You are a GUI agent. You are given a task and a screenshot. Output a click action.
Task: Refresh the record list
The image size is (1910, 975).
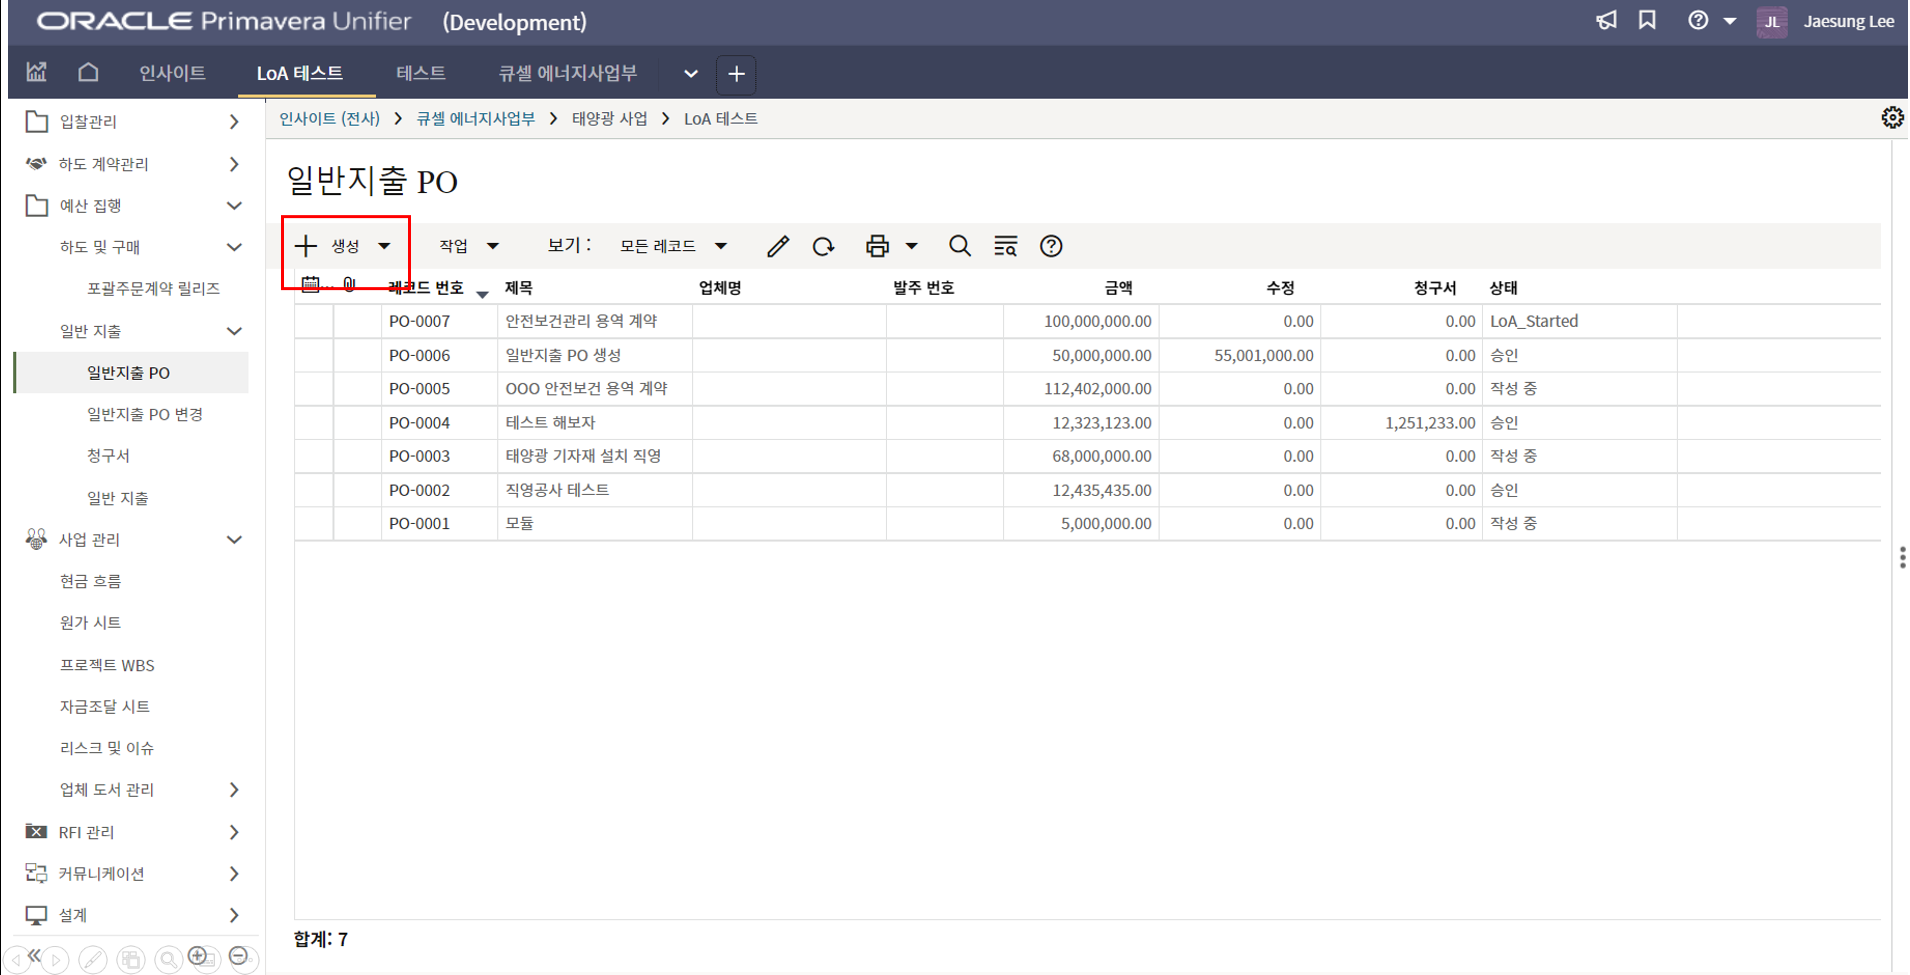pos(823,246)
